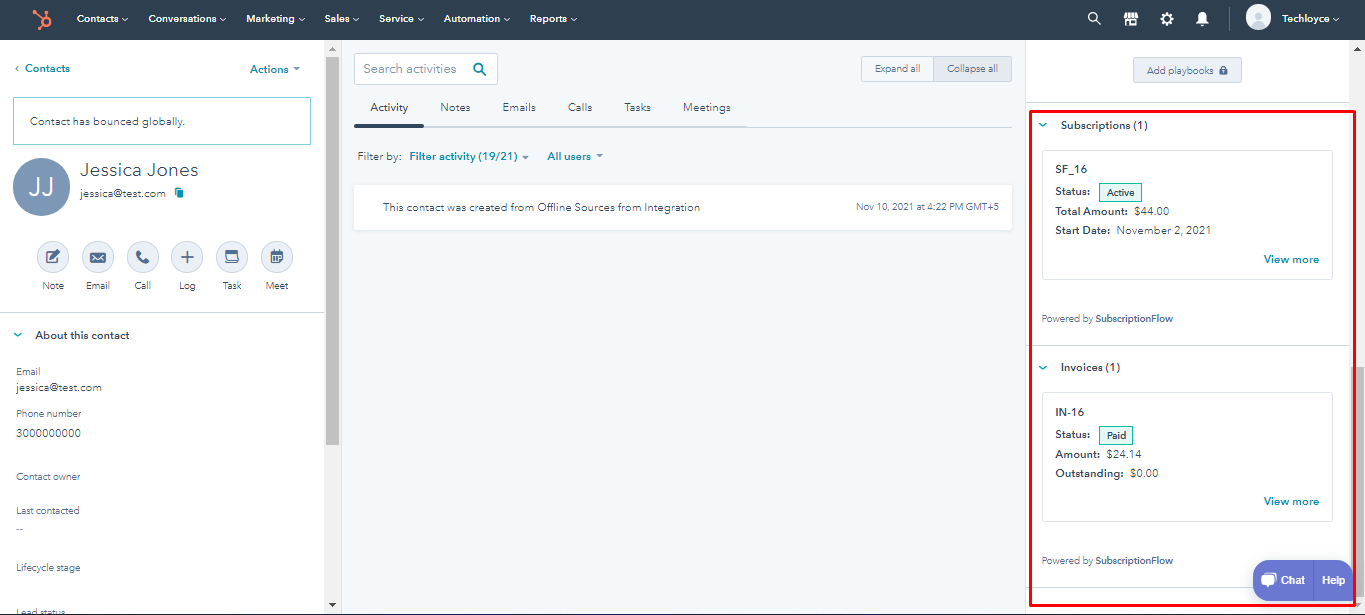Open the Marketing menu
This screenshot has width=1365, height=615.
275,18
